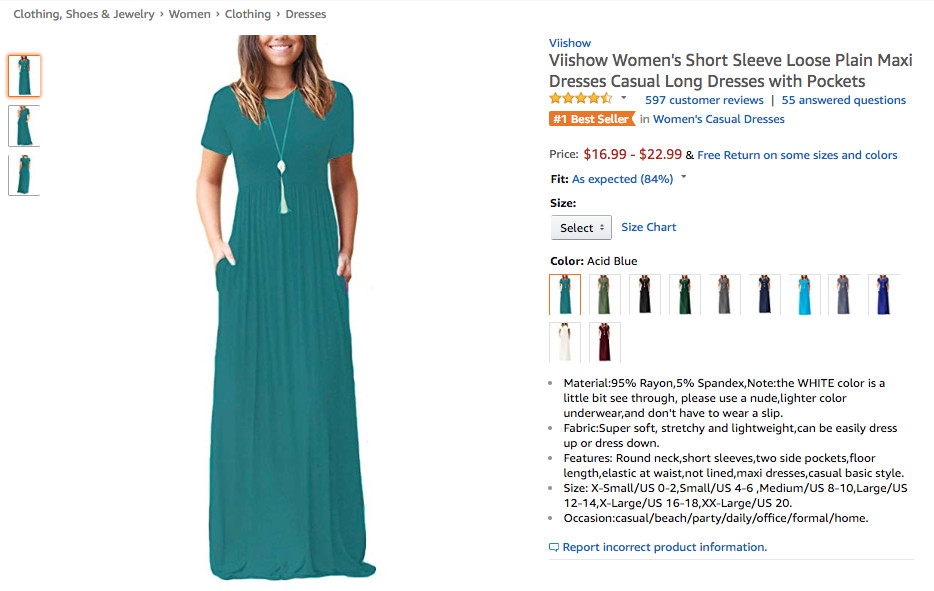Go to Women breadcrumb category
The width and height of the screenshot is (934, 591).
(190, 14)
